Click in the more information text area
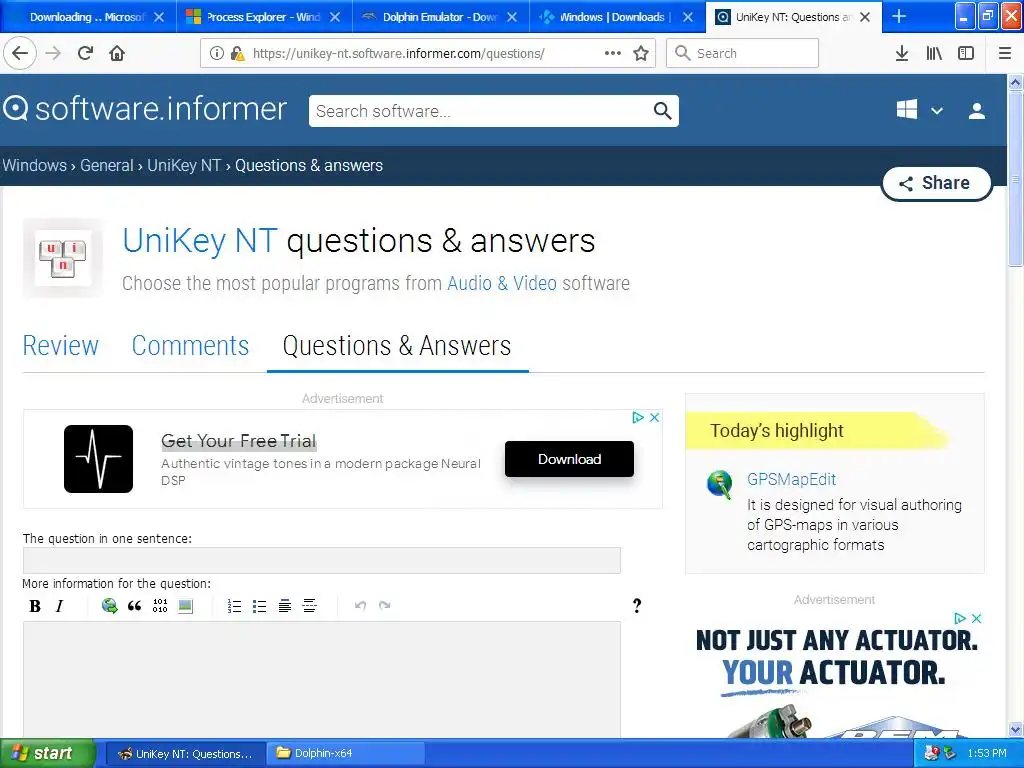The height and width of the screenshot is (768, 1024). click(x=321, y=679)
